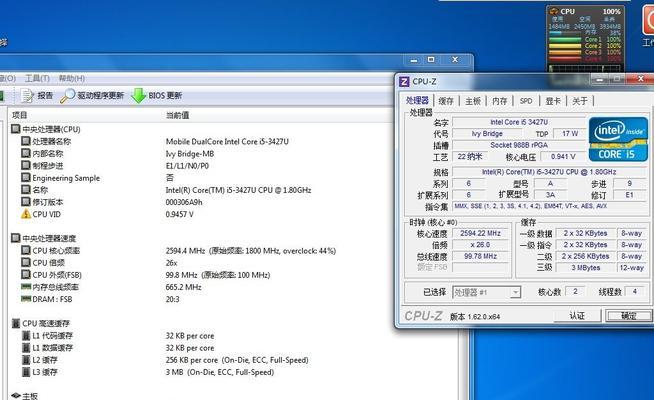Screen dimensions: 654x400
Task: Click the 报告 toolbar button label
Action: [x=45, y=96]
